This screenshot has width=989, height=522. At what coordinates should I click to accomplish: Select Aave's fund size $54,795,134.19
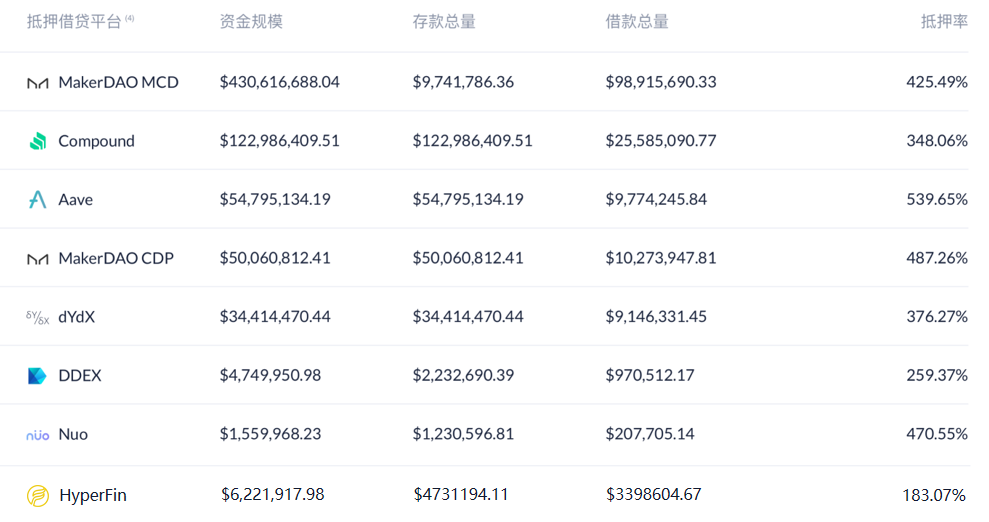coord(275,199)
